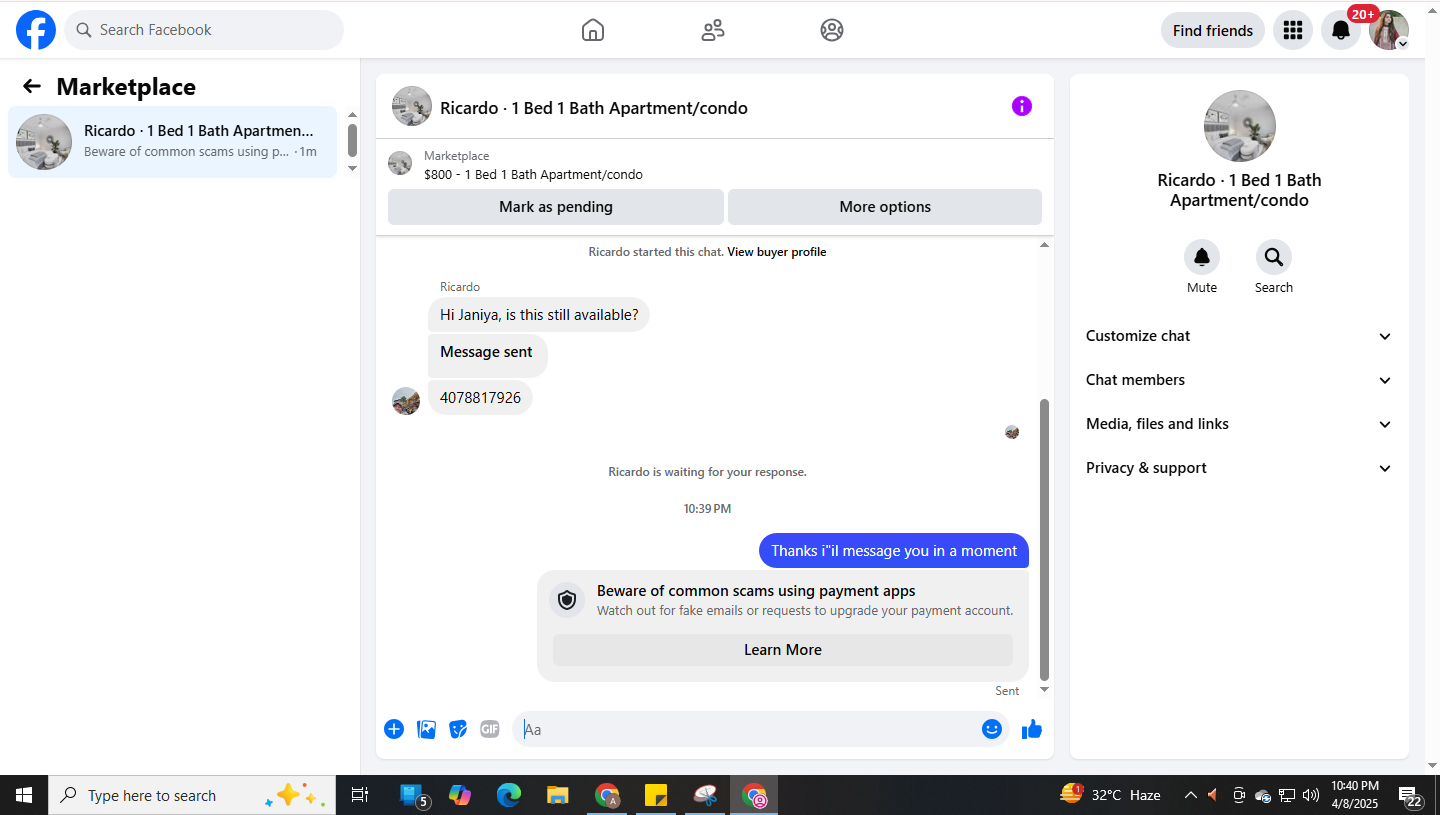Expand the Customize chat section
The height and width of the screenshot is (815, 1440).
(1239, 336)
